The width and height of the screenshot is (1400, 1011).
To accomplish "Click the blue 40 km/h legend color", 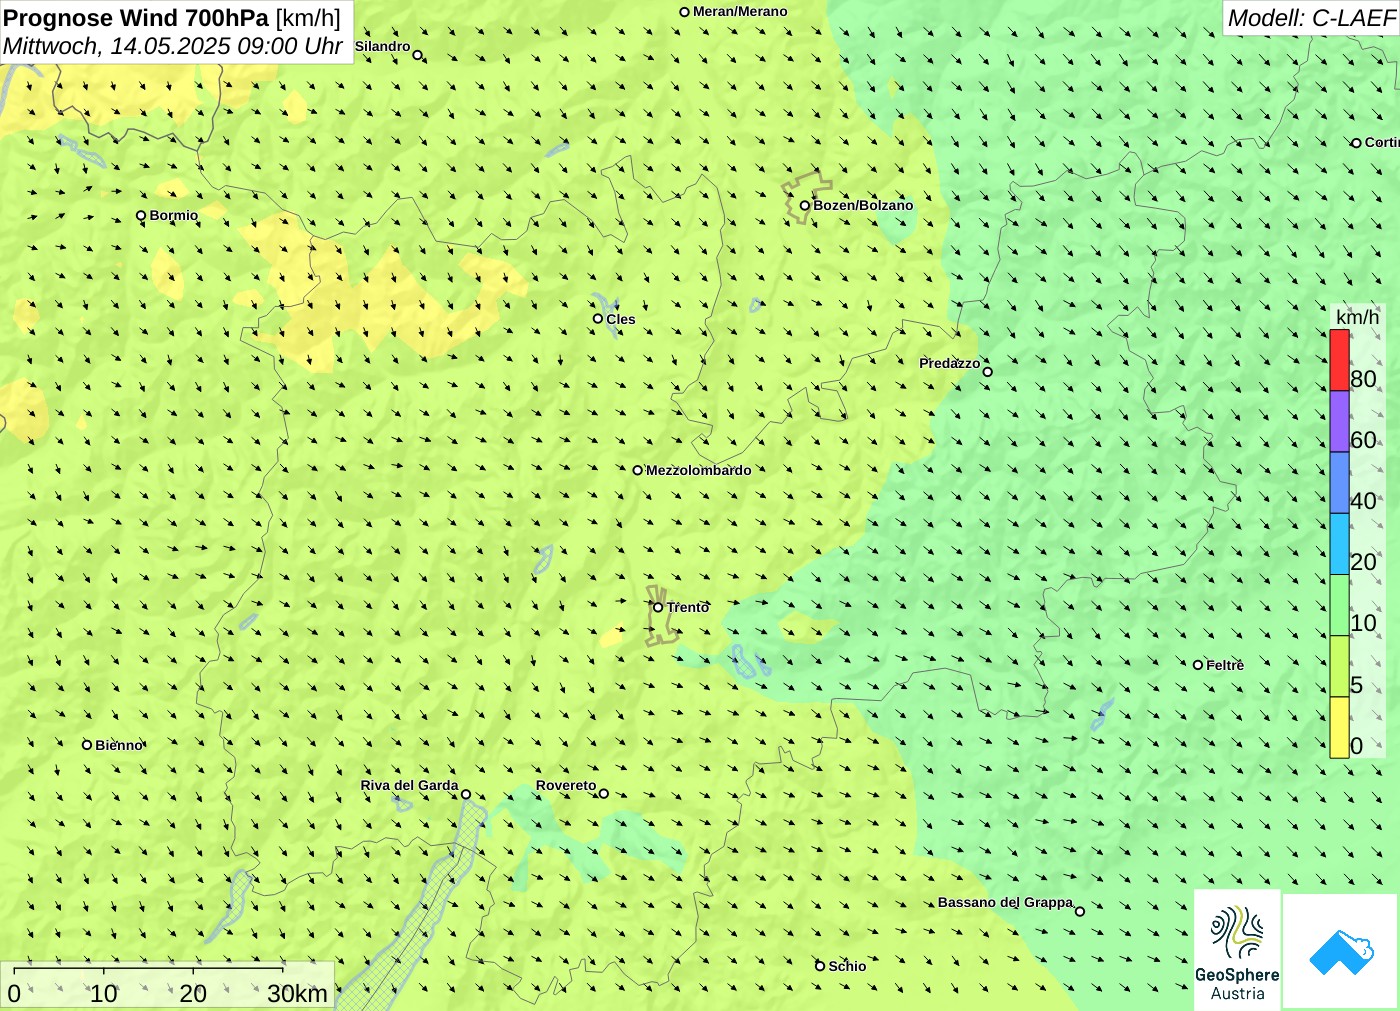I will (1339, 483).
